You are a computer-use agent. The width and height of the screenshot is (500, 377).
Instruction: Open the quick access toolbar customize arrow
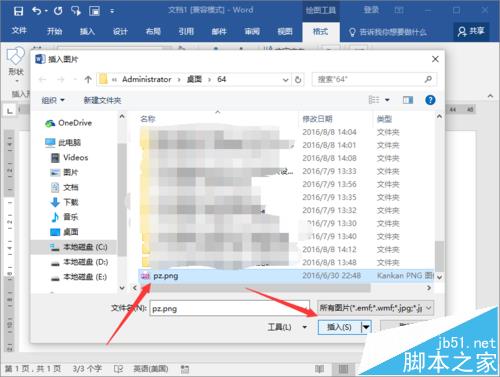pyautogui.click(x=112, y=11)
